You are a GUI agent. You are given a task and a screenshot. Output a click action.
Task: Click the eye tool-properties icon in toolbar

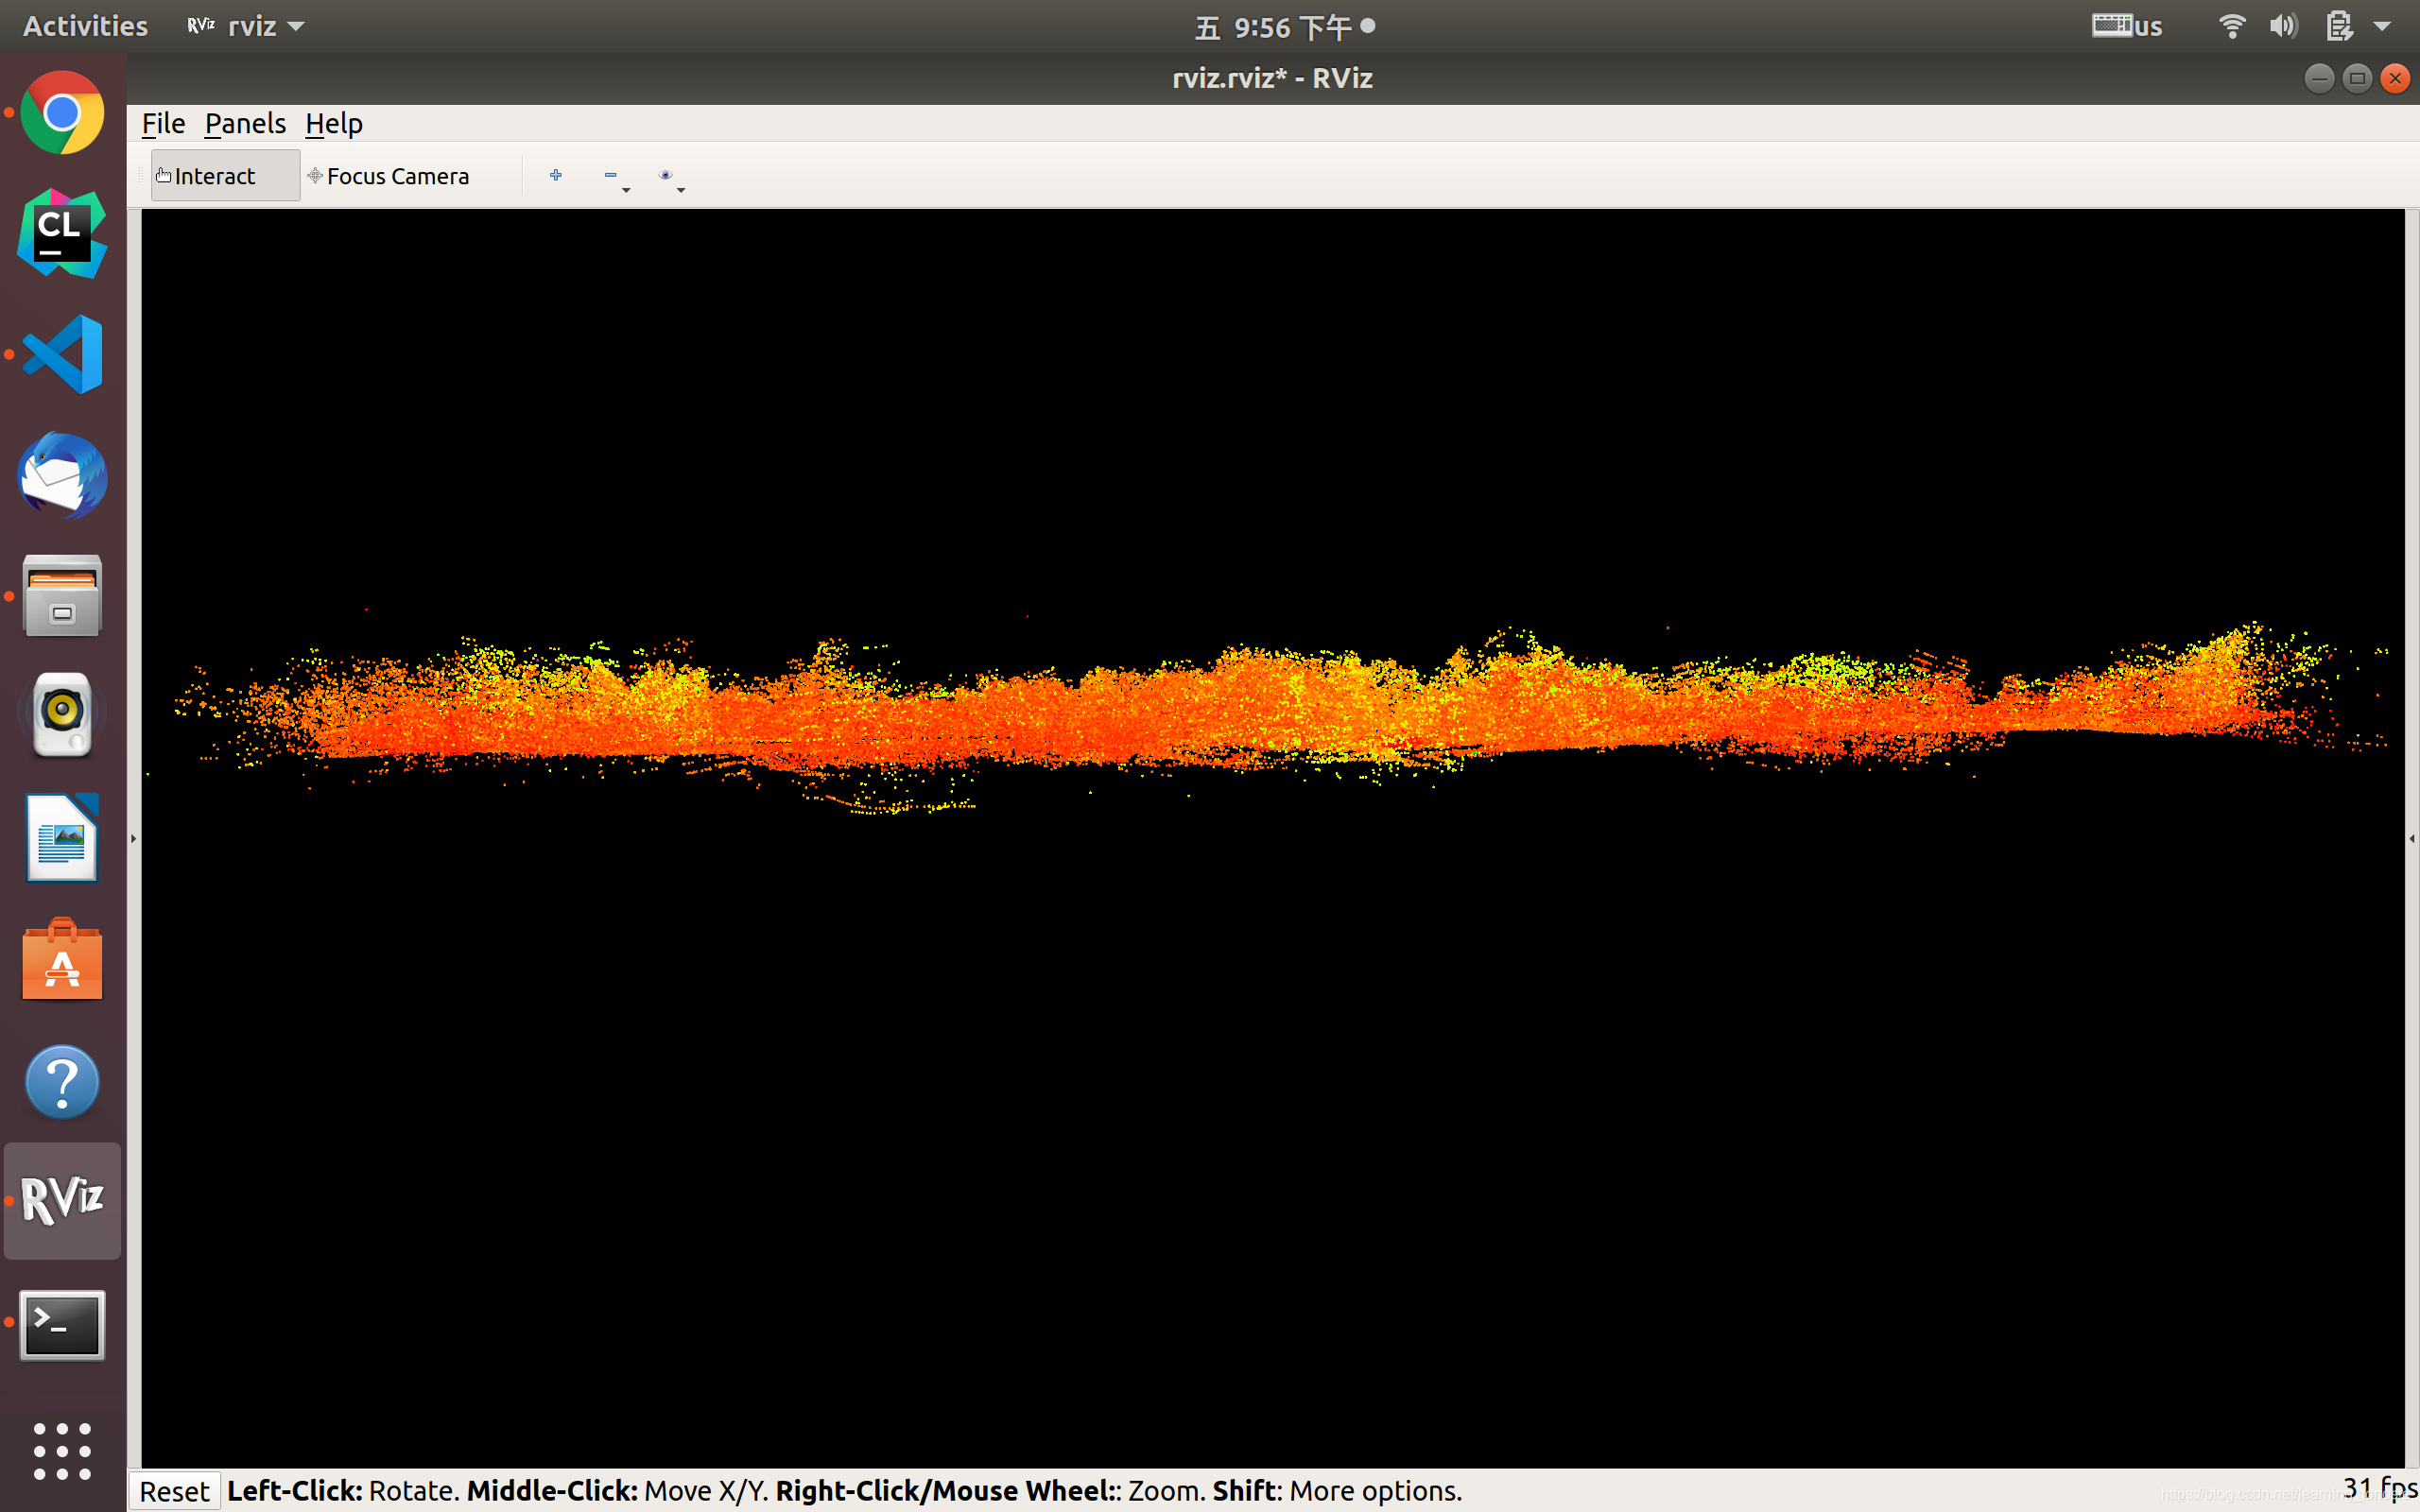pyautogui.click(x=665, y=175)
